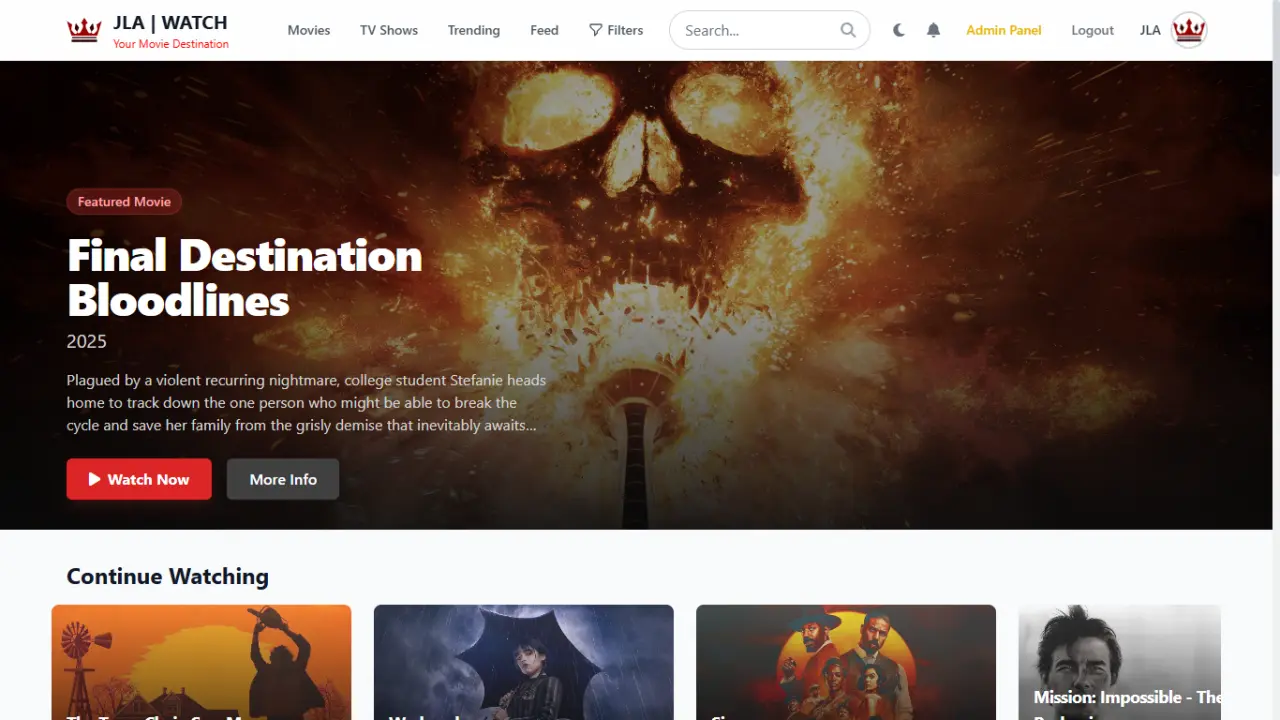Click the JLA | WATCH site title
The height and width of the screenshot is (720, 1280).
tap(170, 22)
